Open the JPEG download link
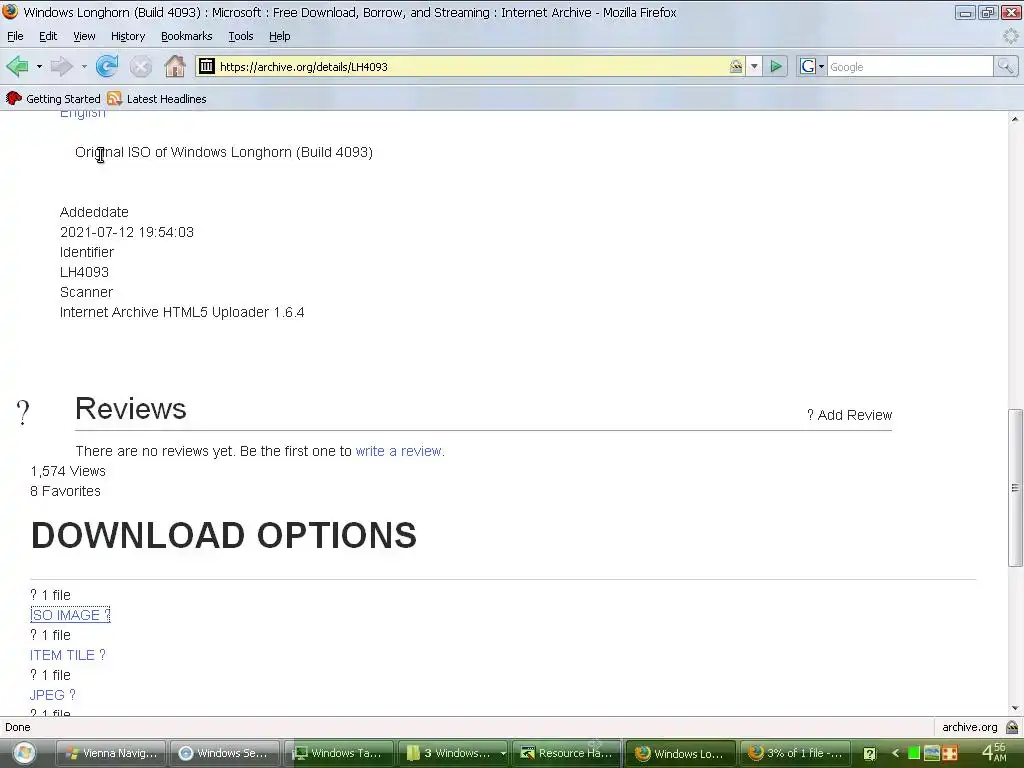Image resolution: width=1024 pixels, height=768 pixels. [52, 695]
